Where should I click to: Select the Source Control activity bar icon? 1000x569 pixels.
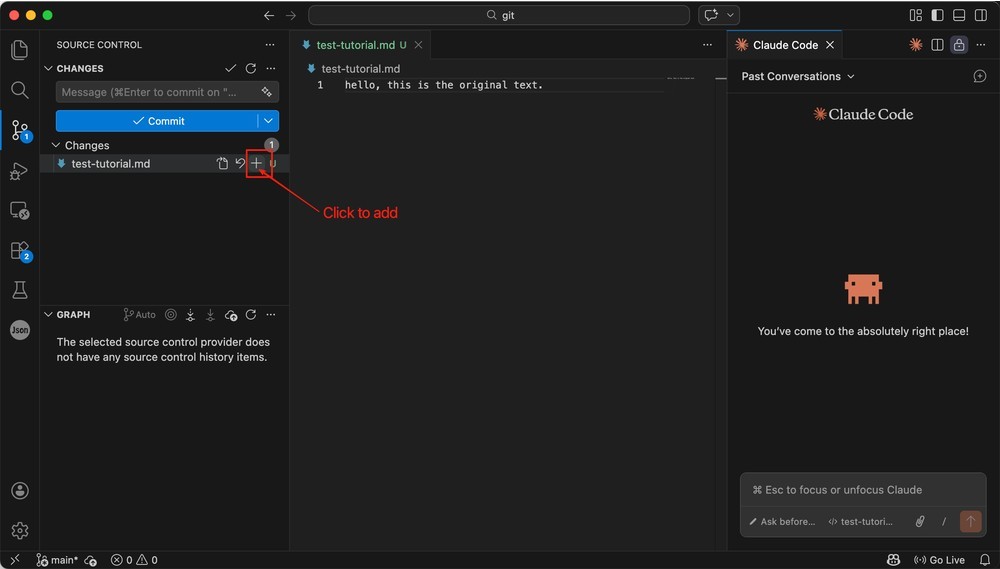point(20,130)
